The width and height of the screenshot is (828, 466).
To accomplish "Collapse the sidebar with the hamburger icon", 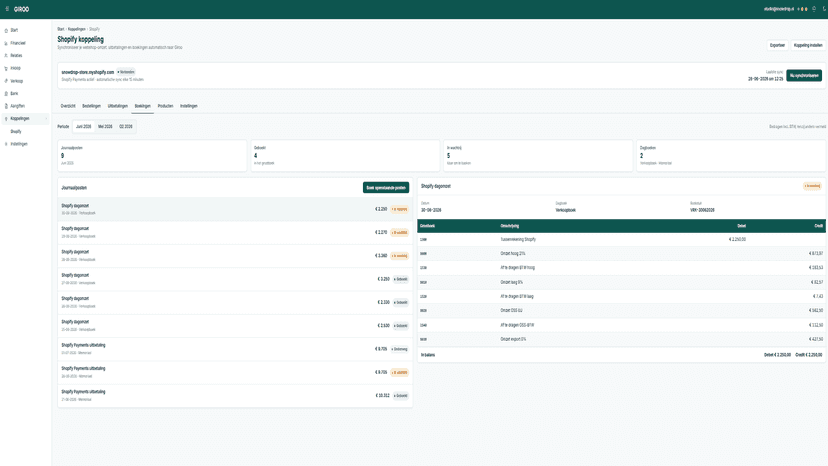I will pyautogui.click(x=7, y=9).
